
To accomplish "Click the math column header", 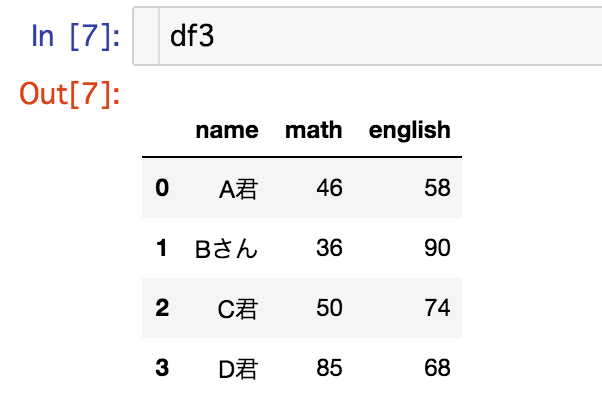I will (313, 130).
